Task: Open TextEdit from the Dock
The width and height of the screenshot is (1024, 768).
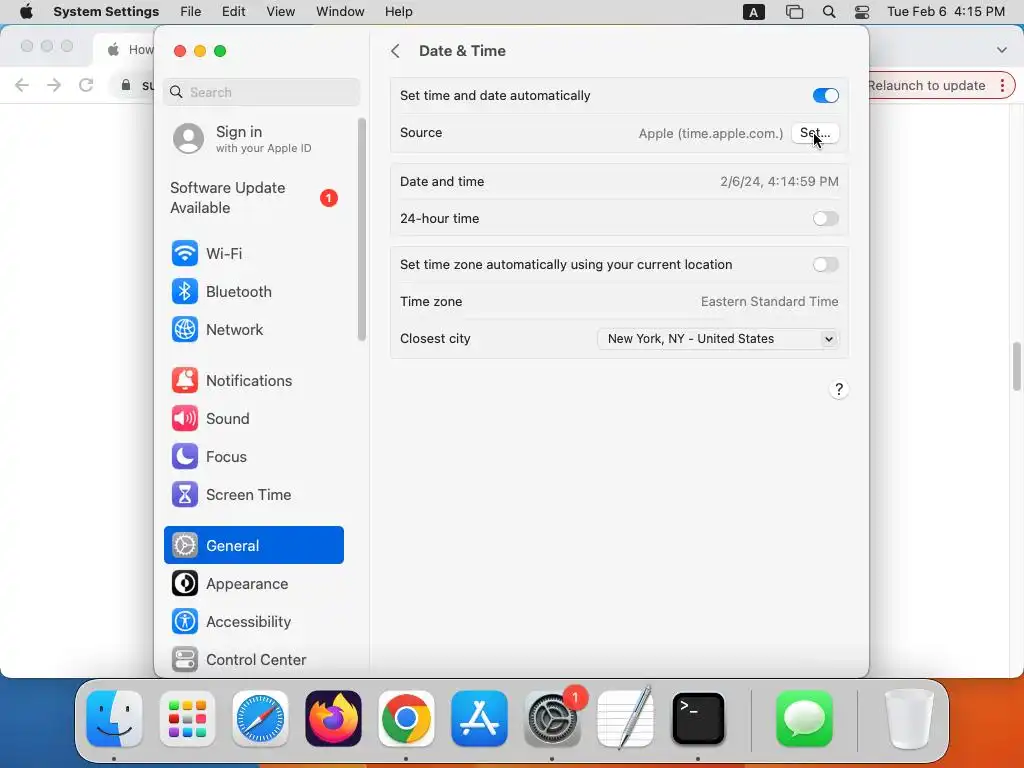Action: (626, 718)
